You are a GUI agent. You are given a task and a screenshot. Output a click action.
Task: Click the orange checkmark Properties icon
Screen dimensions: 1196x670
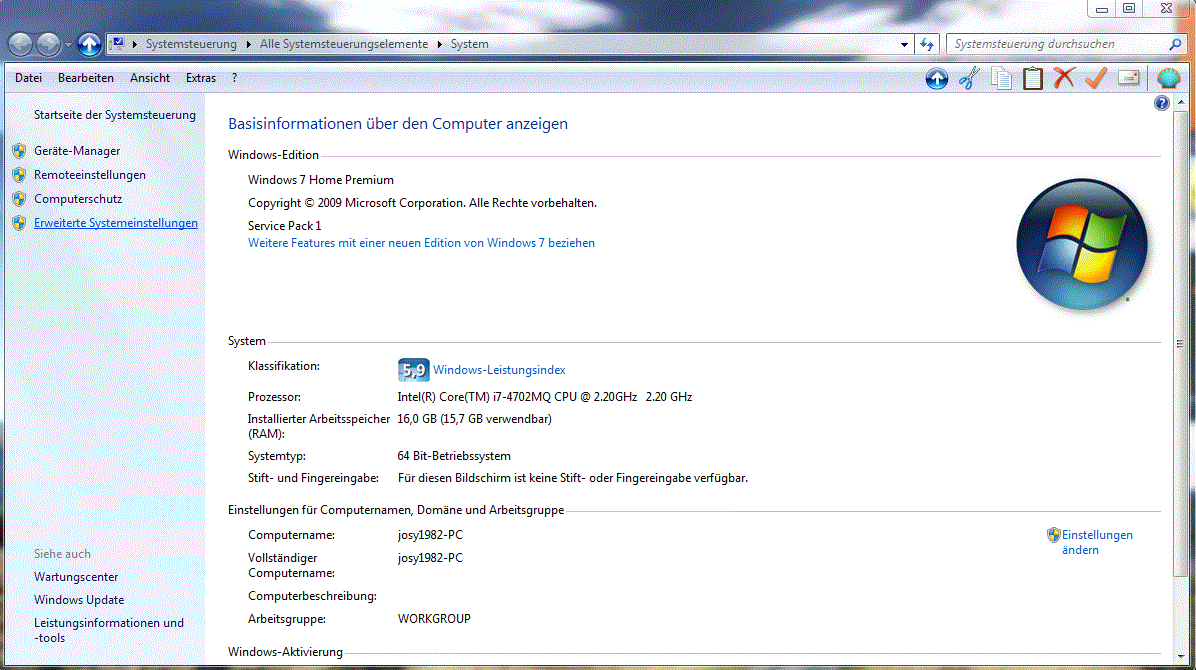(x=1096, y=77)
